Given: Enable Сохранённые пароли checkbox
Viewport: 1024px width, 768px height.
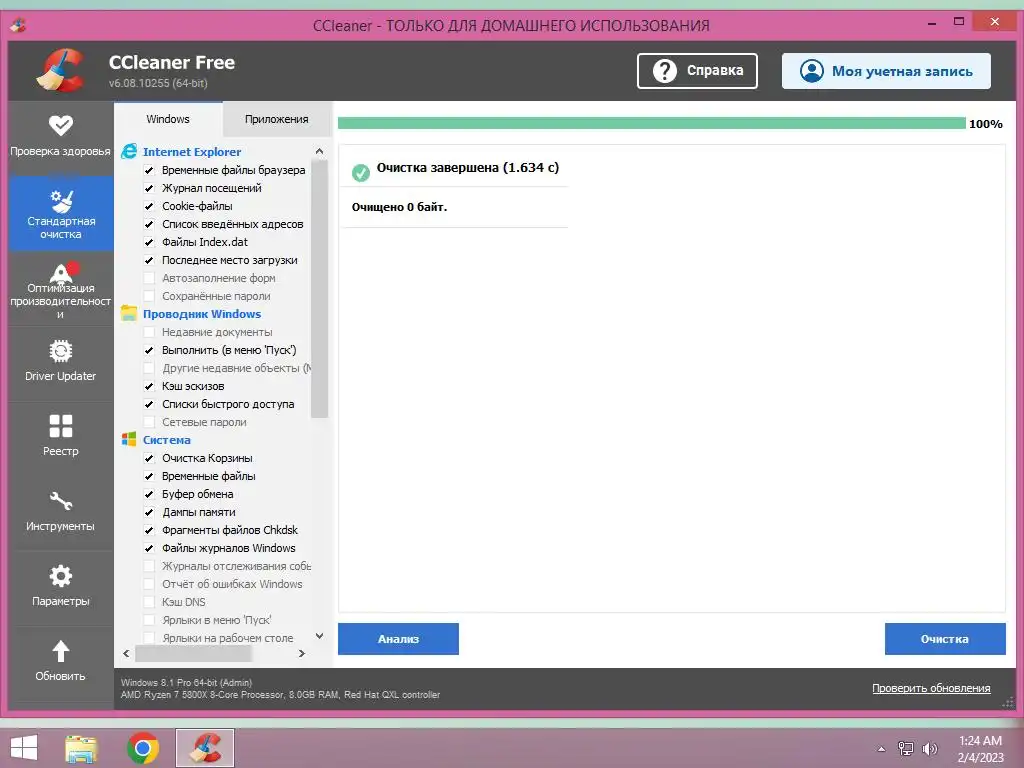Looking at the screenshot, I should pos(149,296).
